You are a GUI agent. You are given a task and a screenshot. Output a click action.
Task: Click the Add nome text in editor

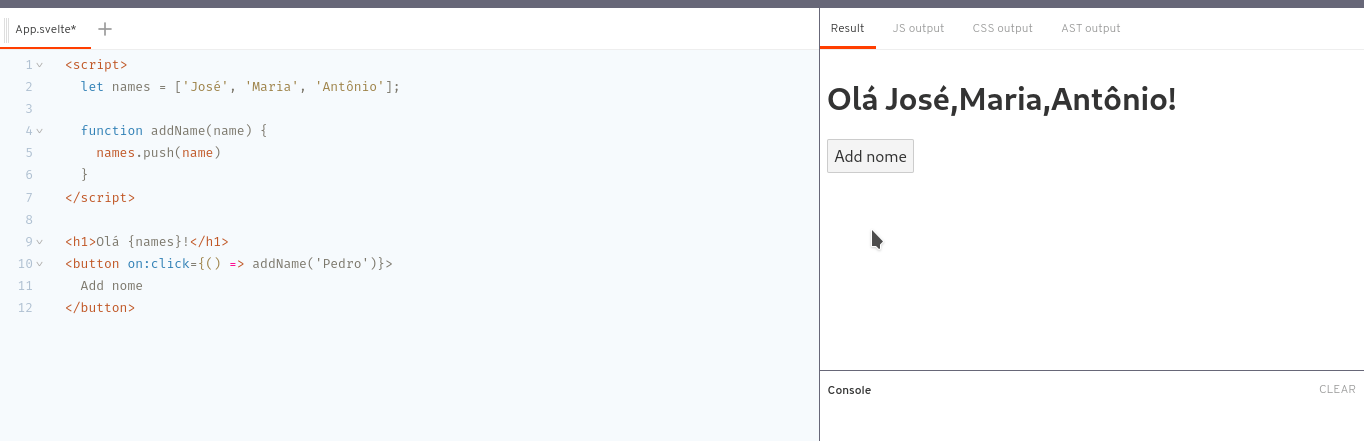point(112,286)
